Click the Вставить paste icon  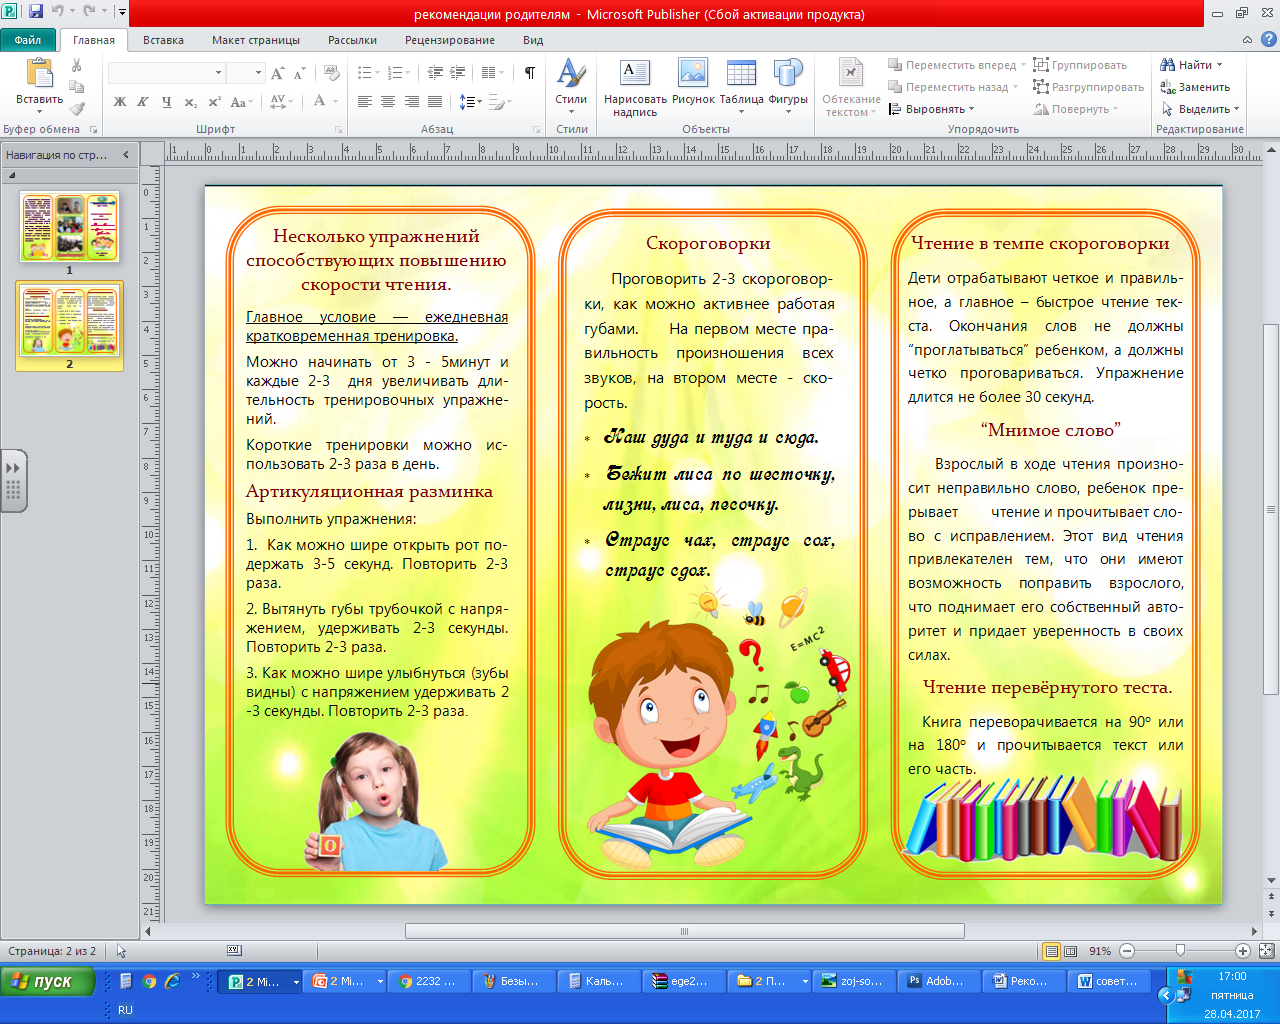point(39,75)
